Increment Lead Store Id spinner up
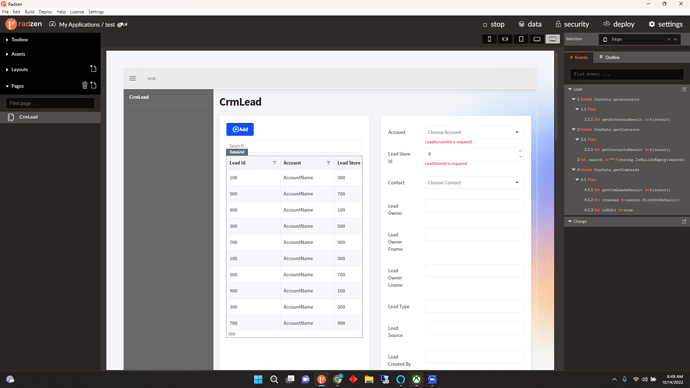 [x=520, y=151]
